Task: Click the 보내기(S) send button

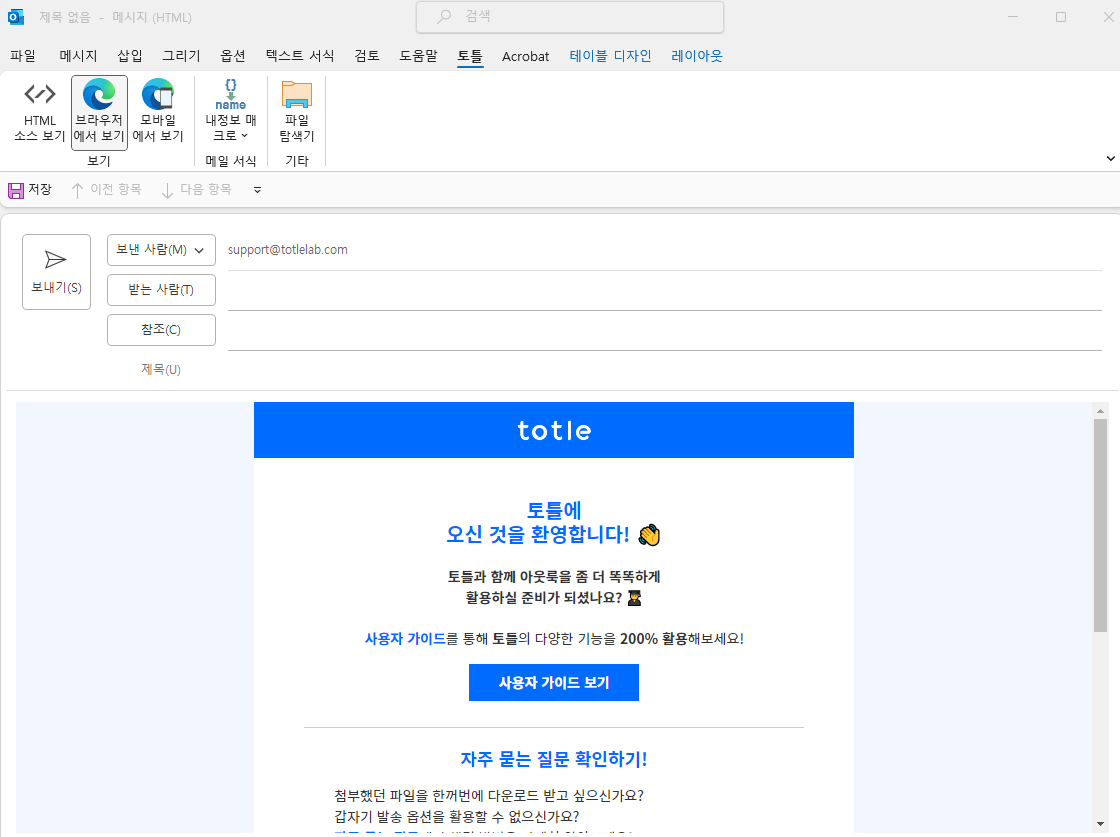Action: (x=56, y=272)
